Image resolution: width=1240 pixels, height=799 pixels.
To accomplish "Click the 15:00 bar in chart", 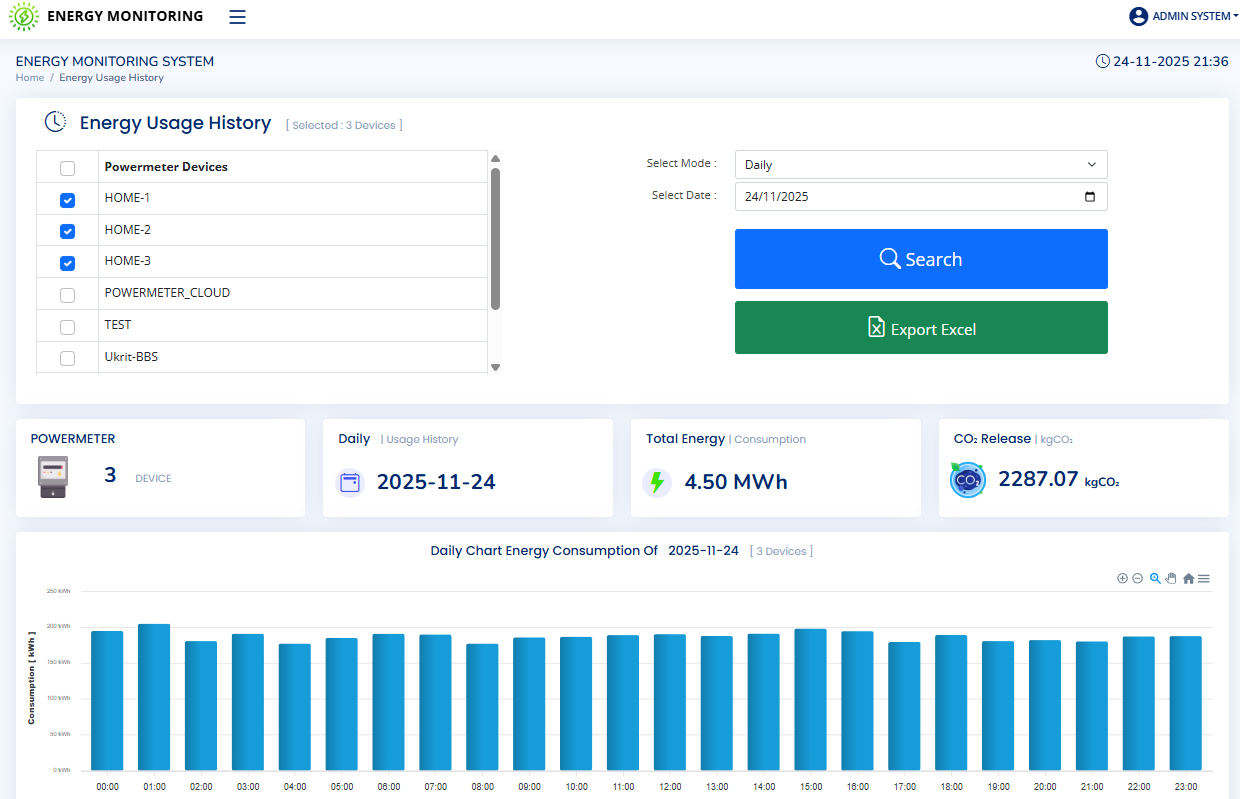I will 810,698.
